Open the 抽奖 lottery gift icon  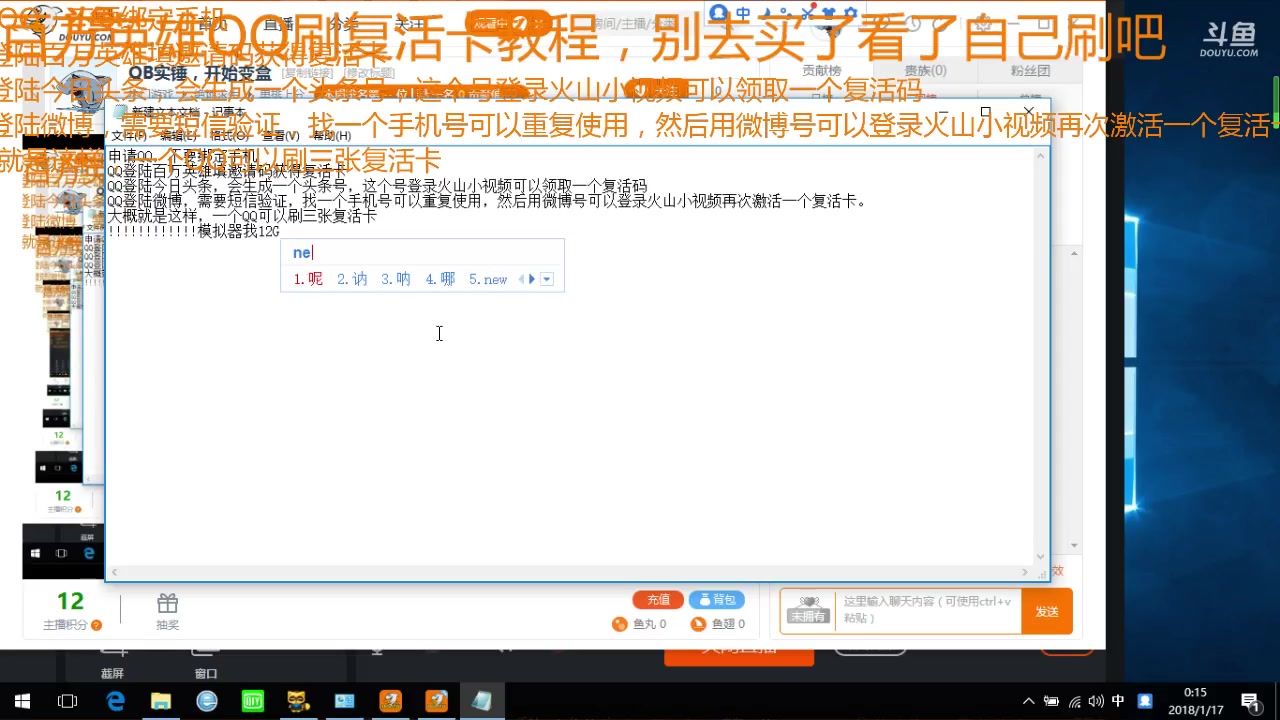167,611
